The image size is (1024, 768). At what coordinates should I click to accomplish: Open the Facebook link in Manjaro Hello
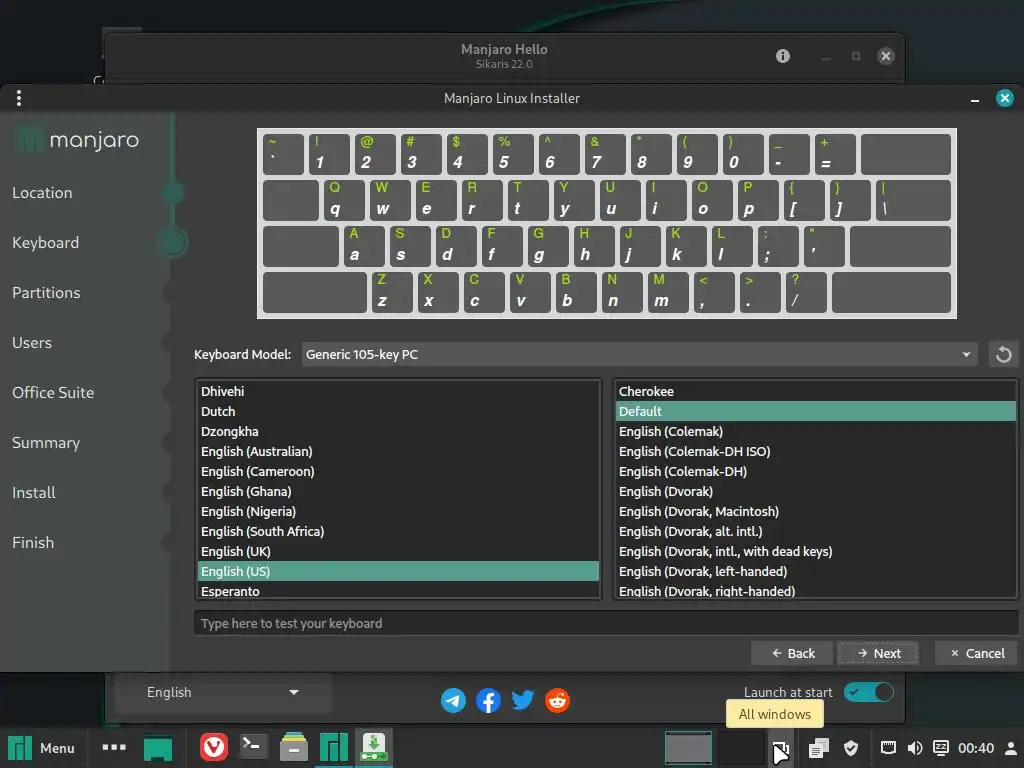click(488, 701)
